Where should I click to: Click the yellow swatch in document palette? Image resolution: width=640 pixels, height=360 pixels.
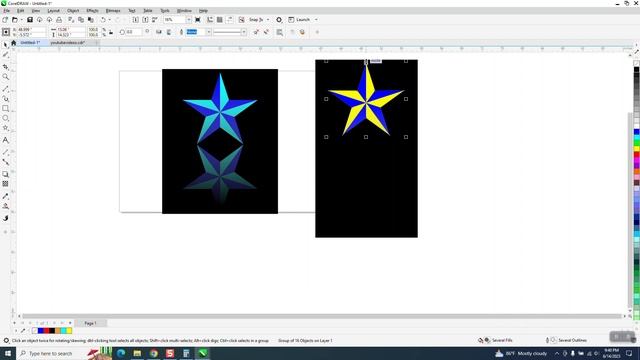[x=69, y=331]
